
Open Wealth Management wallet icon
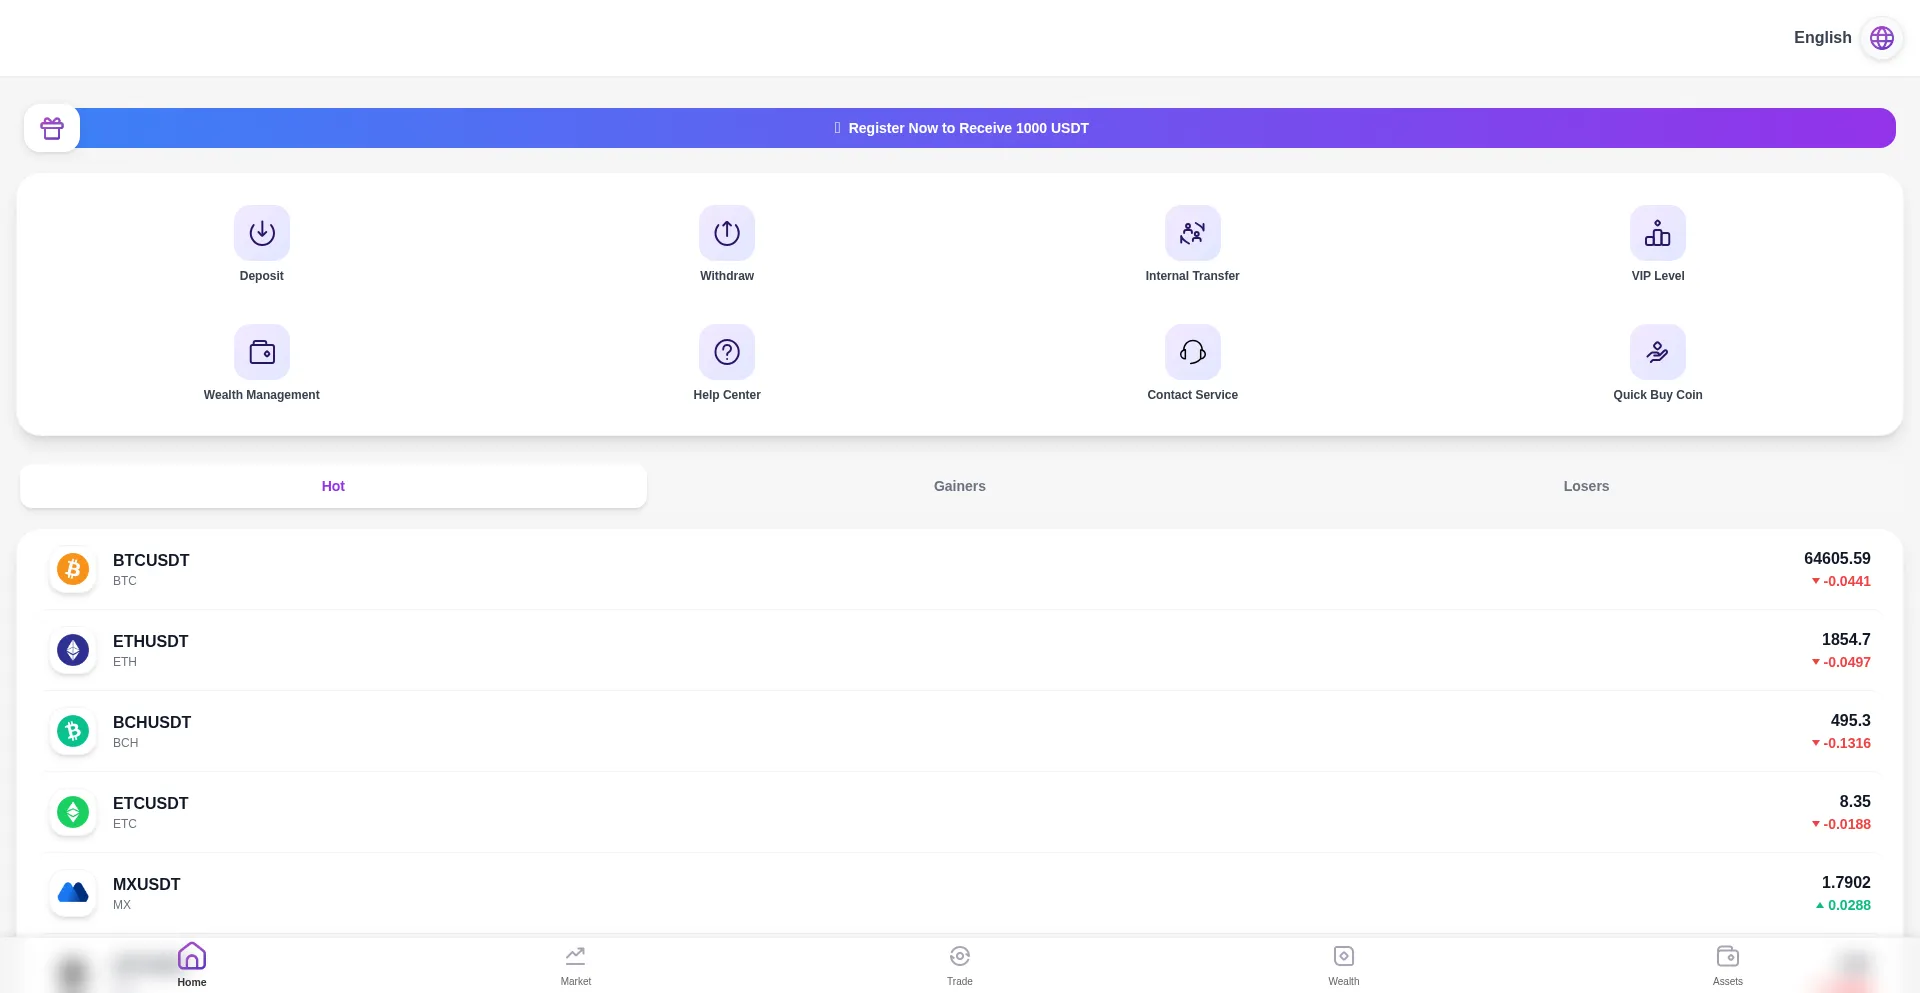point(262,352)
